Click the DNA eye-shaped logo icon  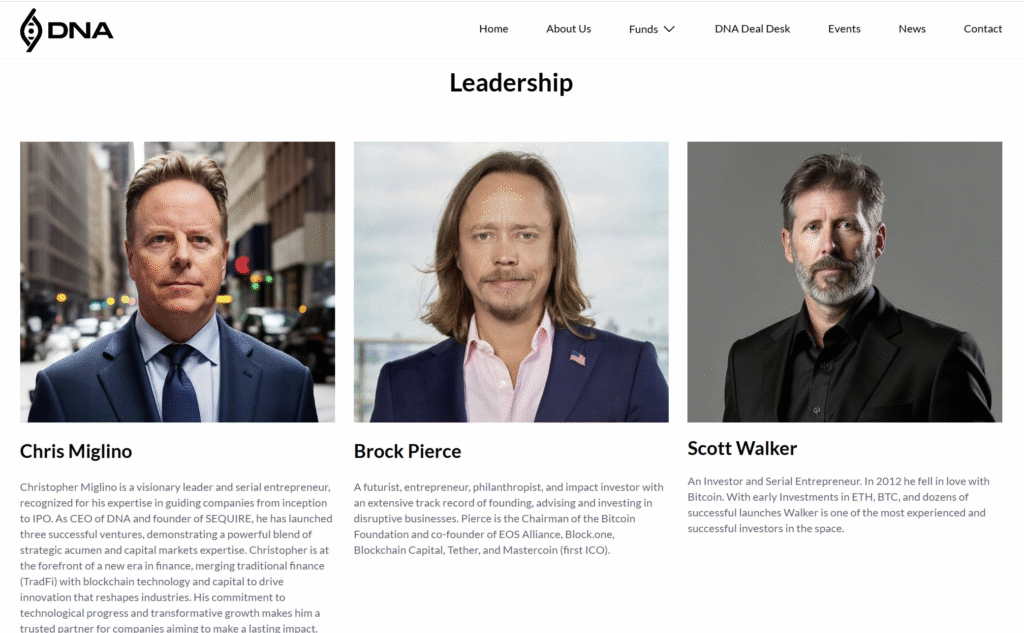click(x=31, y=30)
